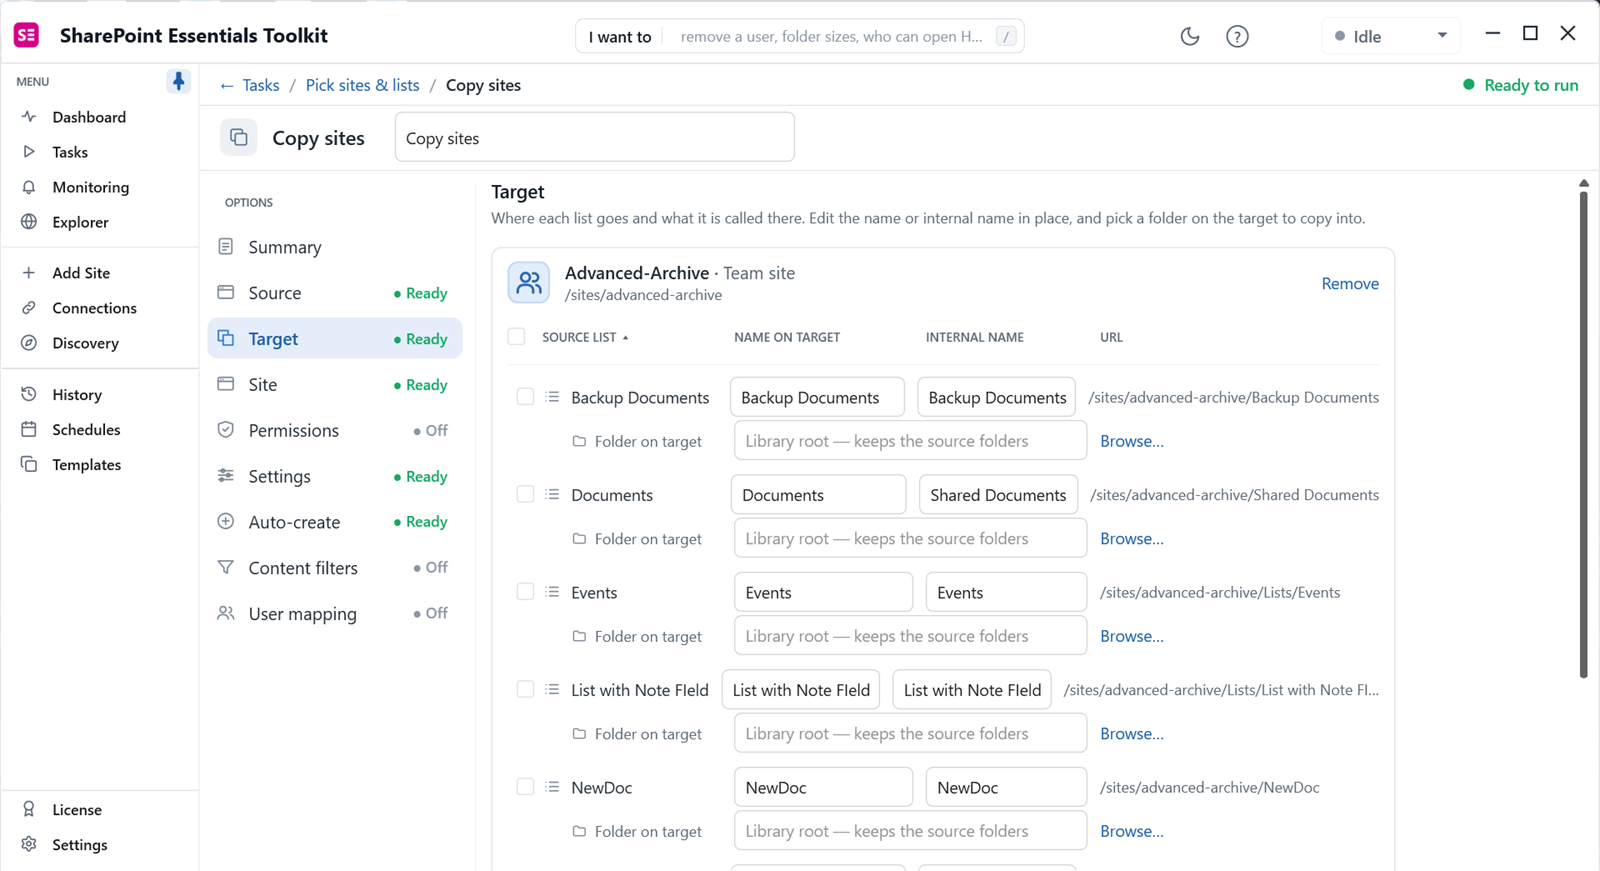Click the Permissions shield icon
This screenshot has height=871, width=1600.
pyautogui.click(x=226, y=430)
